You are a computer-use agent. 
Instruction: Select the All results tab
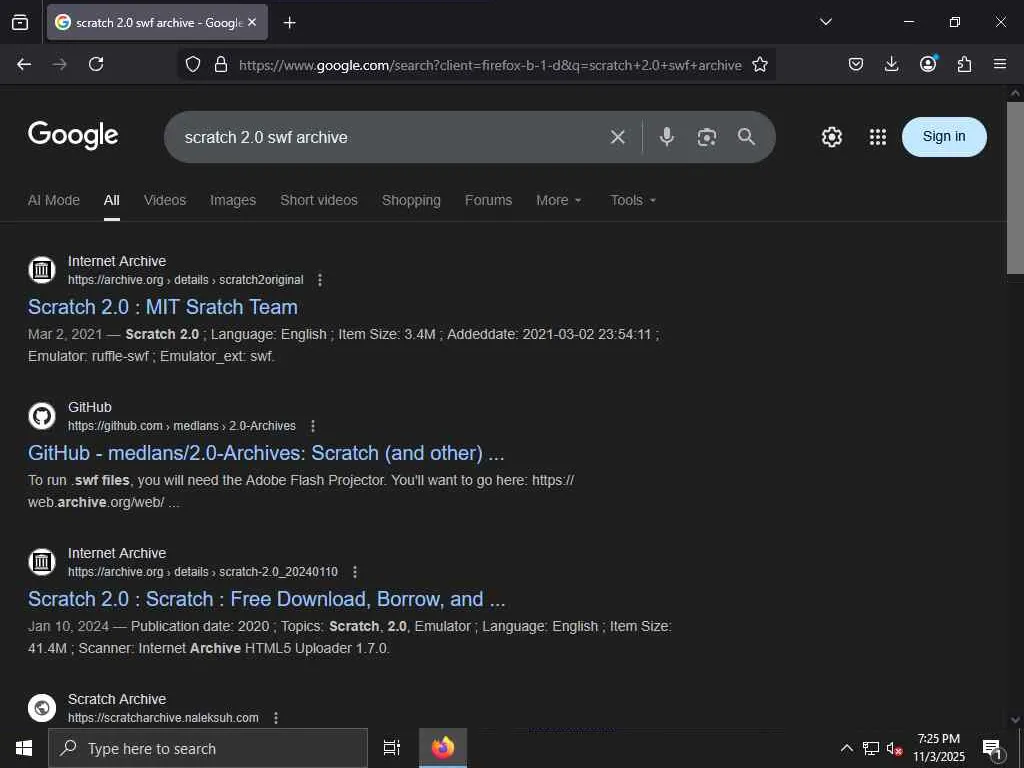(112, 200)
